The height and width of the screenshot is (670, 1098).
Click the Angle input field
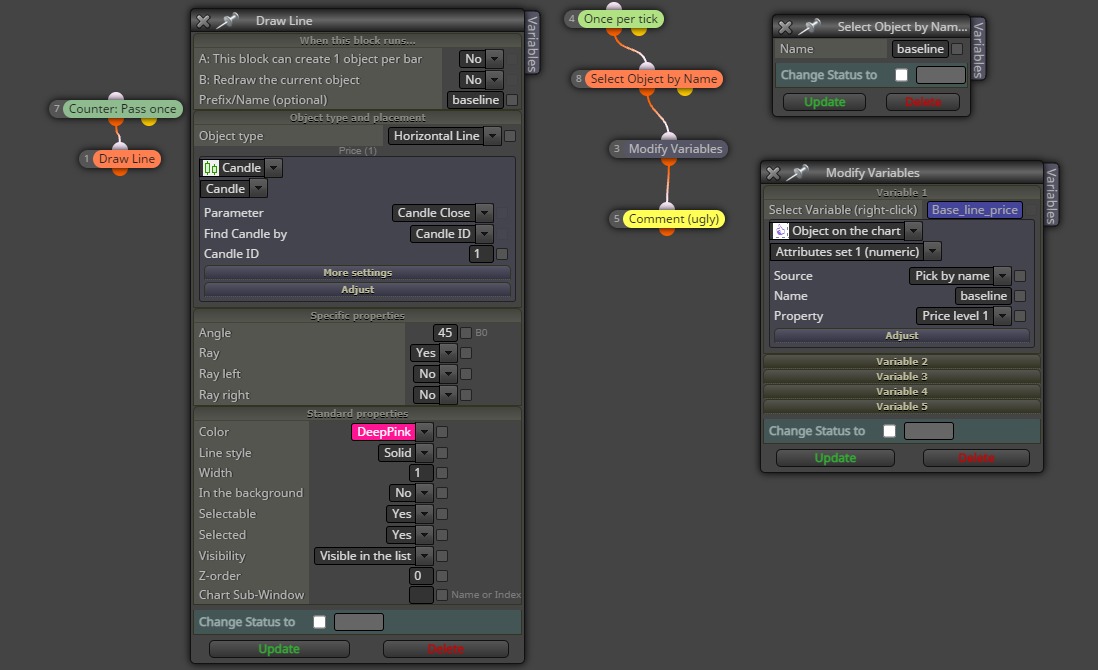coord(445,333)
